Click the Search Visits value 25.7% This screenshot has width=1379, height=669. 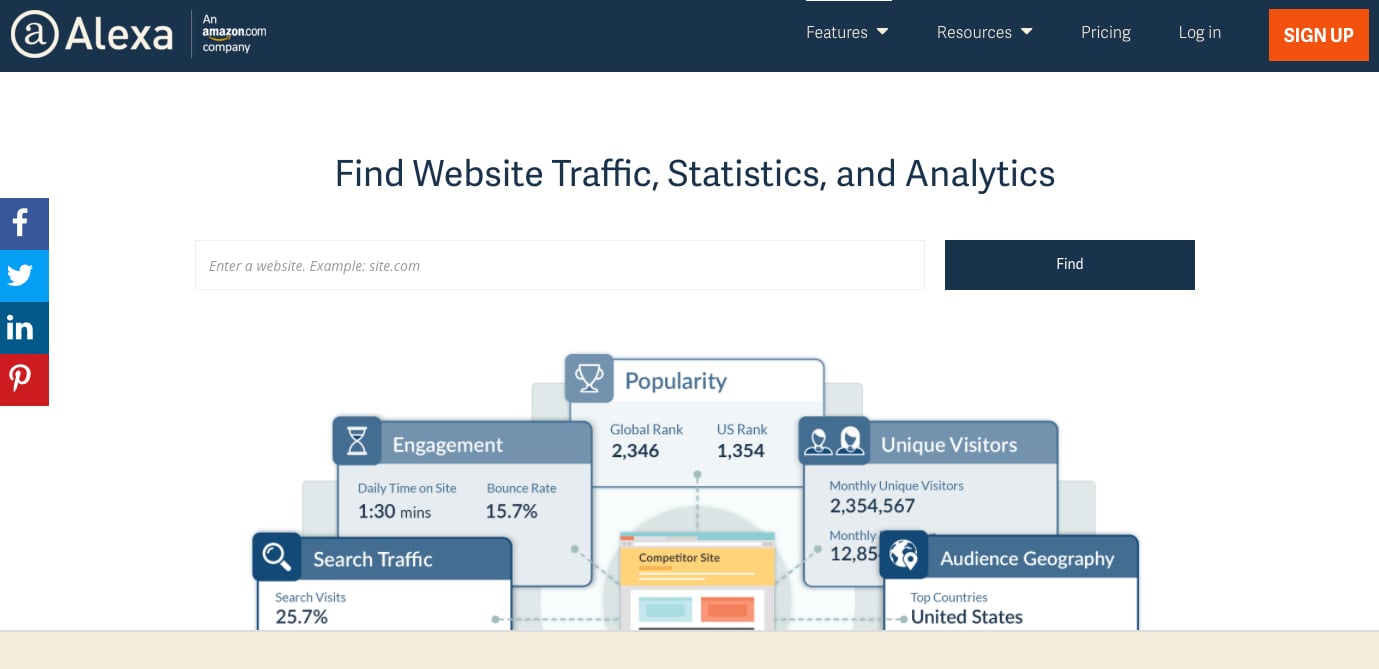[302, 617]
